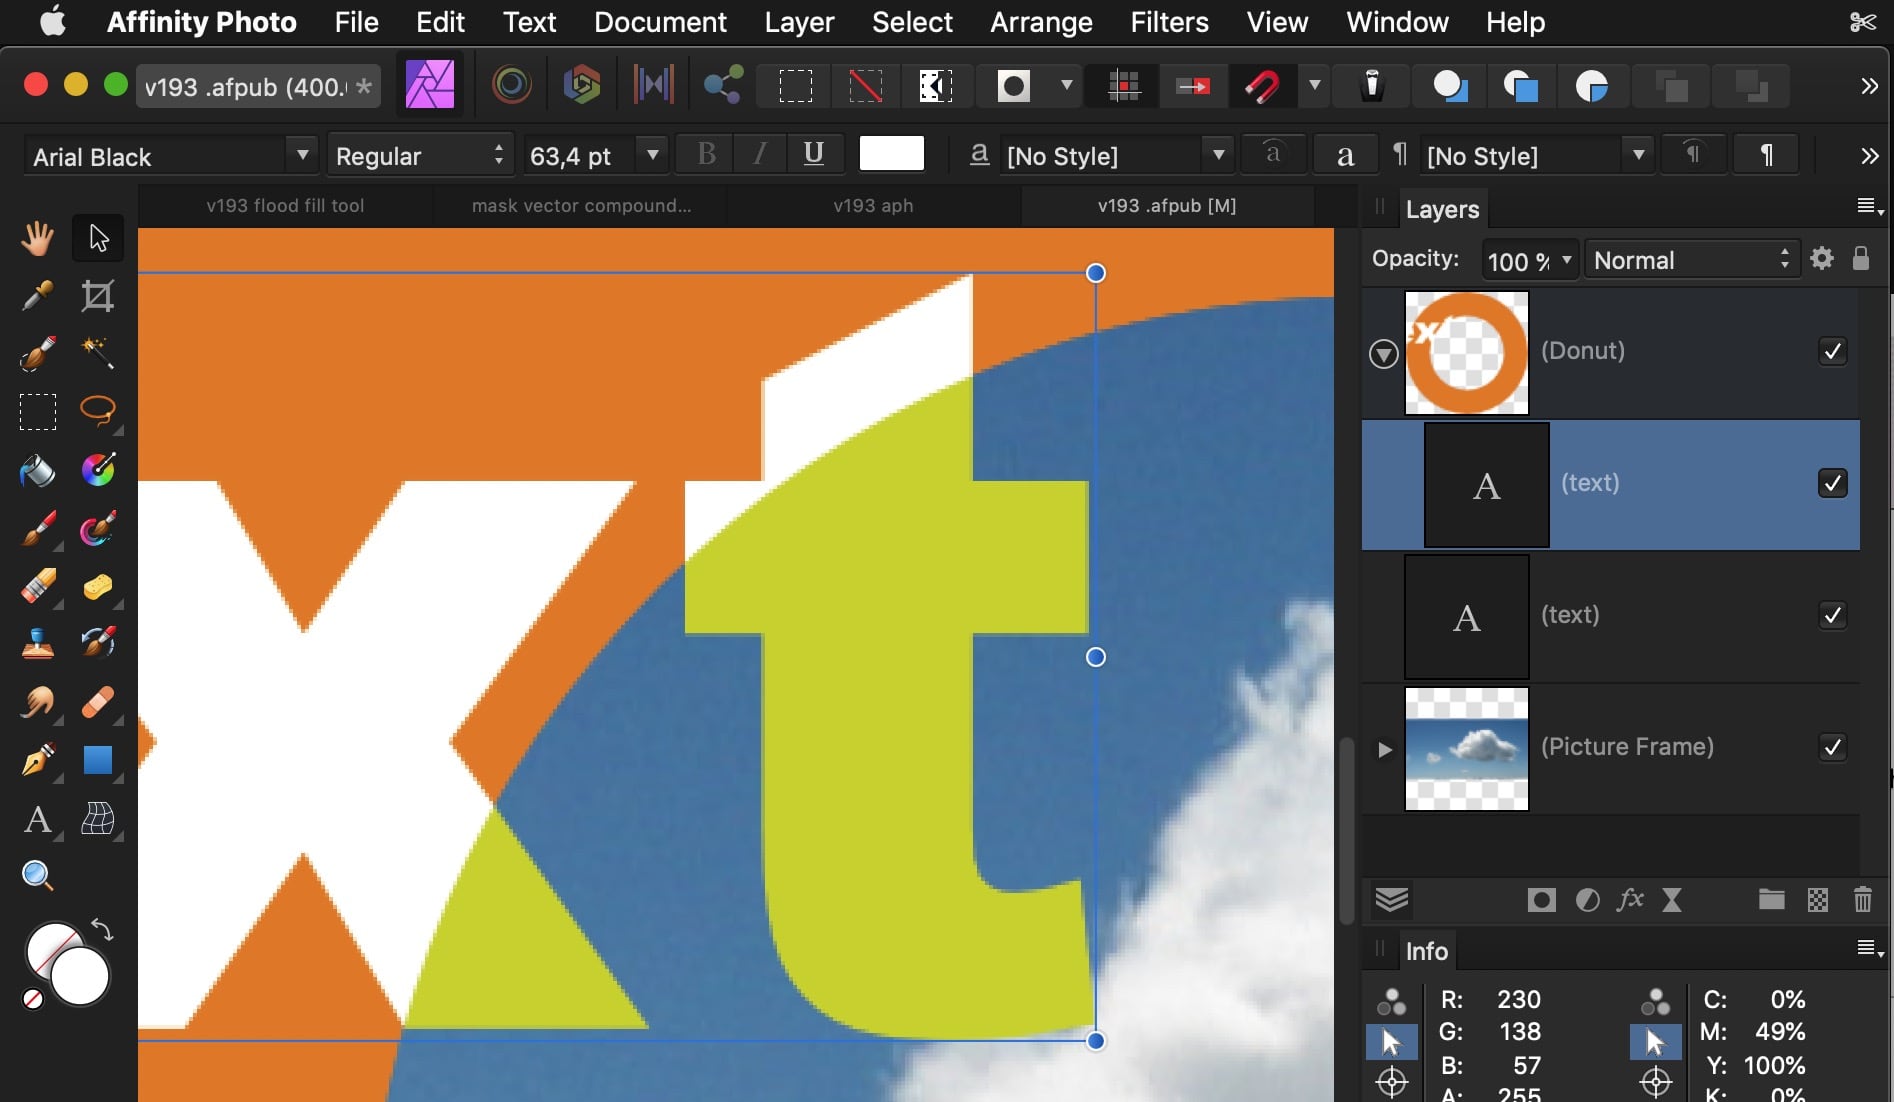Click the Add operation button
The image size is (1894, 1102).
coord(1450,86)
